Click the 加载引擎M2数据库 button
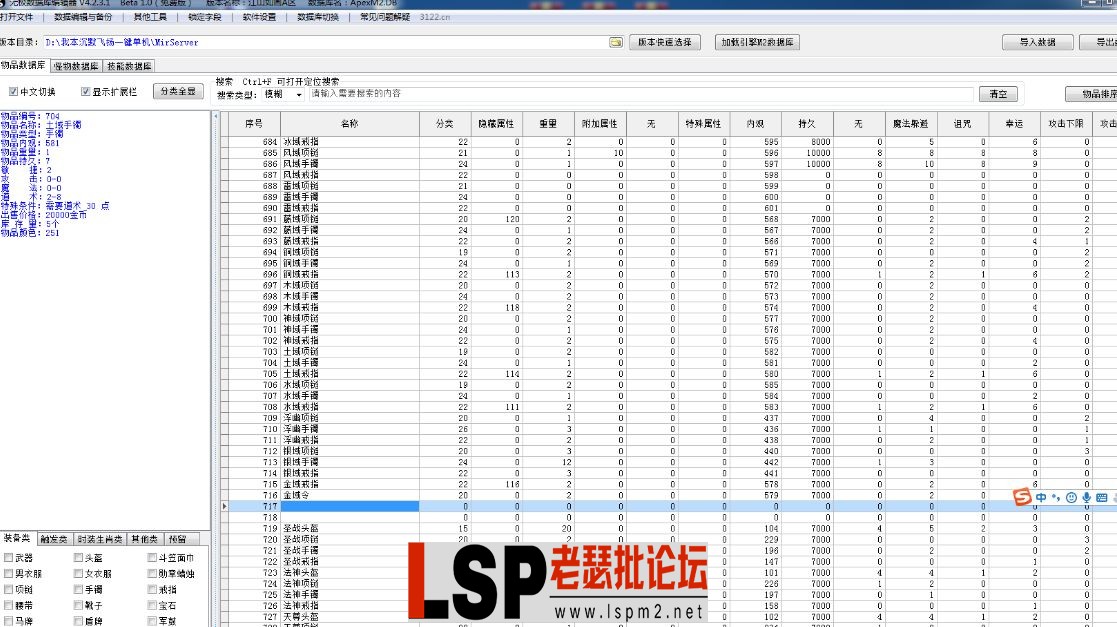The height and width of the screenshot is (627, 1117). coord(757,42)
